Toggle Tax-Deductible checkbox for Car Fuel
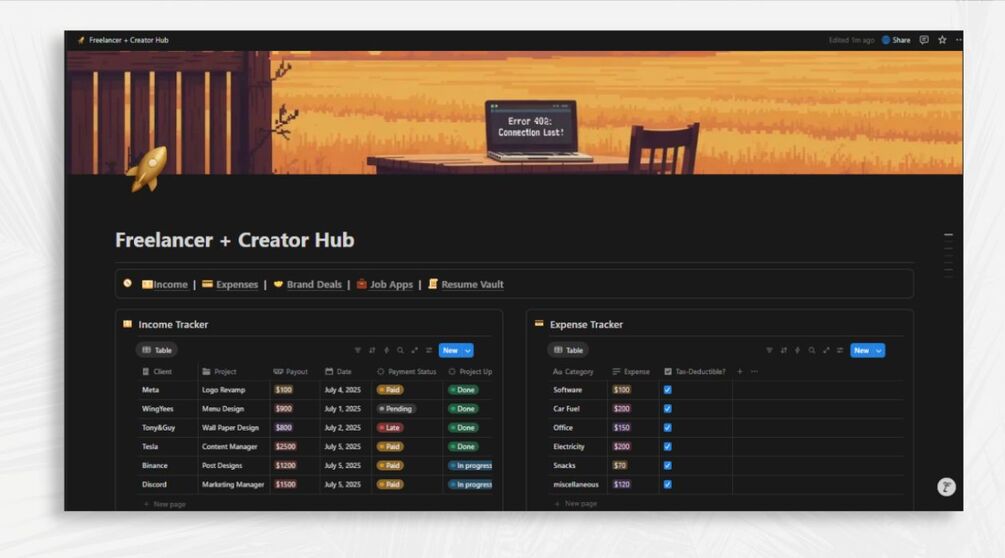Viewport: 1005px width, 558px height. point(667,409)
